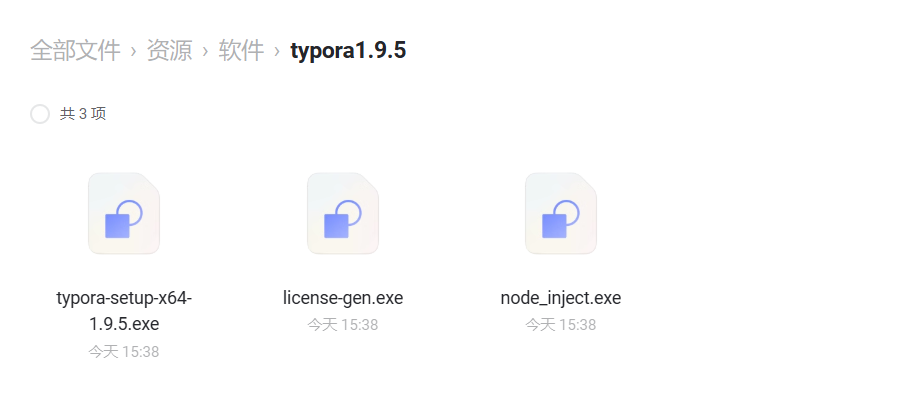Click the chevron after 资源
Screen dimensions: 903x402
pos(205,51)
